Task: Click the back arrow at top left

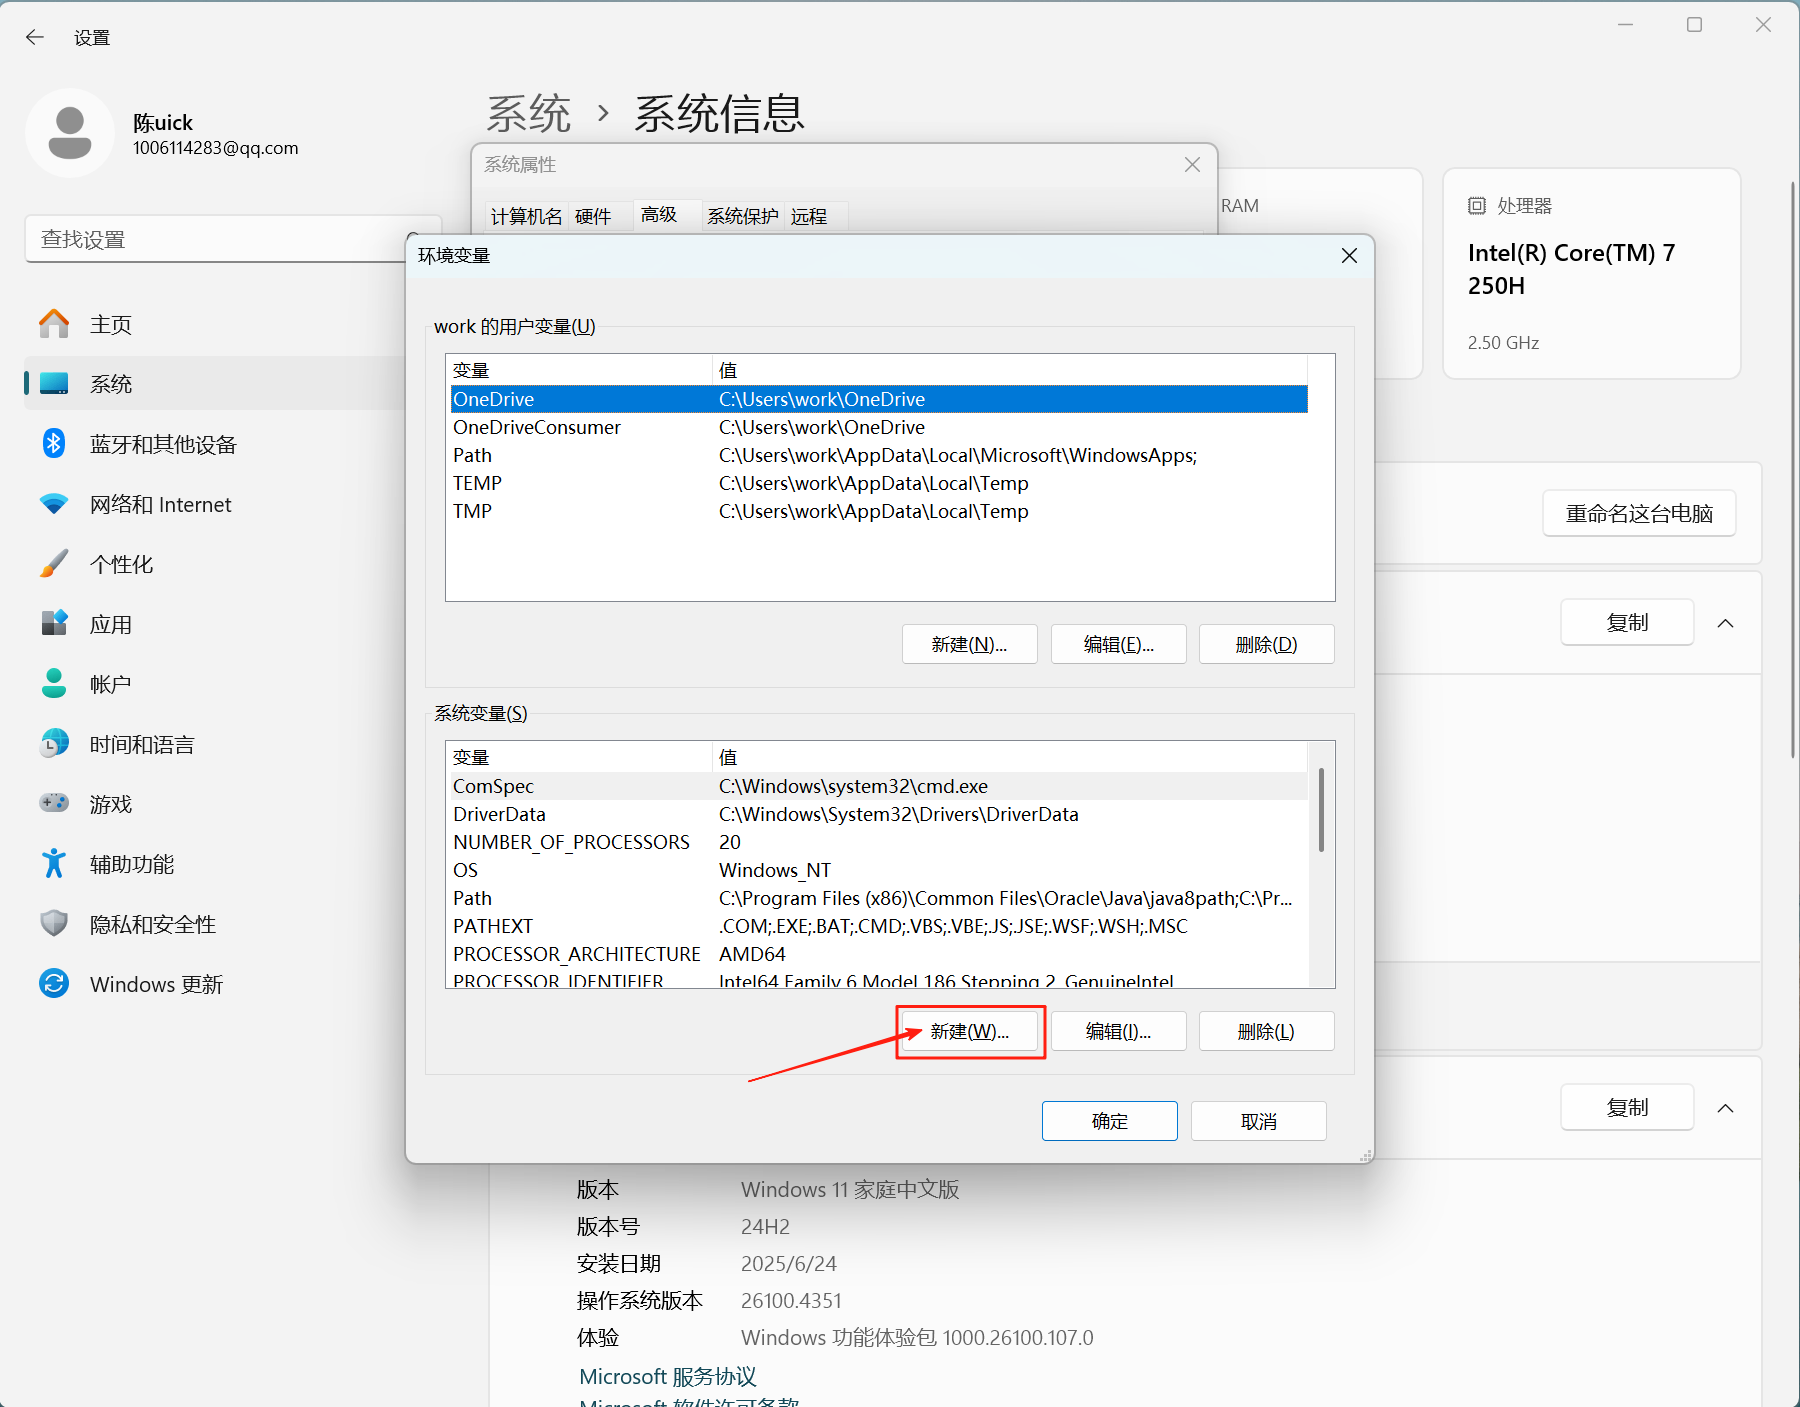Action: [x=34, y=37]
